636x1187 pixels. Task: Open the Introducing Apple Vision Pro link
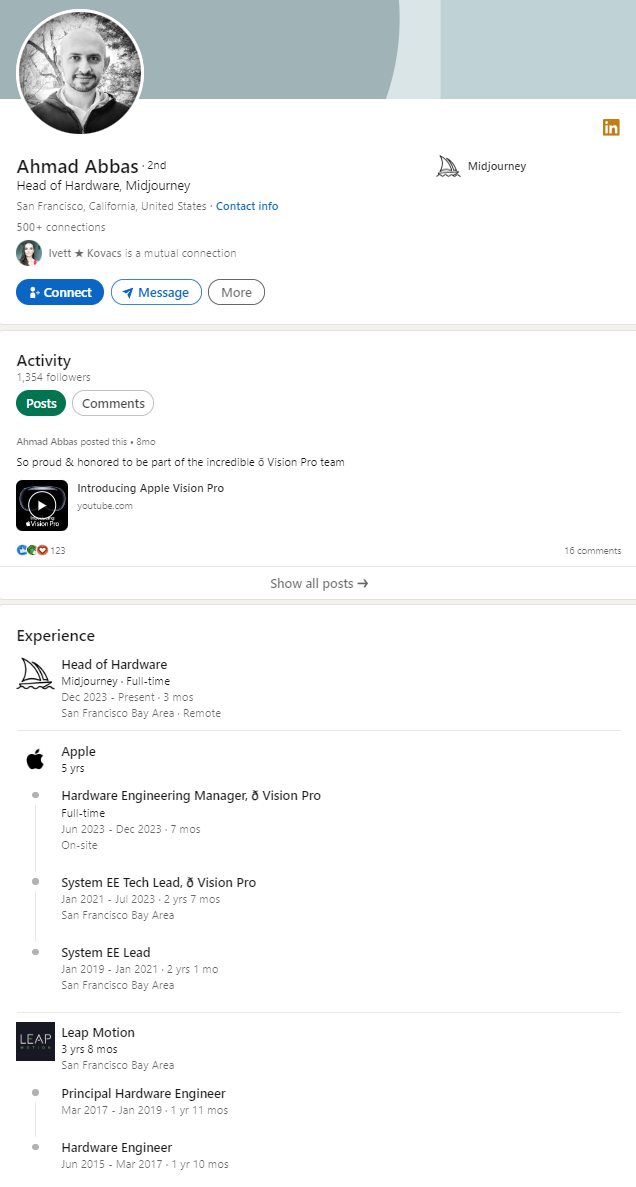click(150, 488)
